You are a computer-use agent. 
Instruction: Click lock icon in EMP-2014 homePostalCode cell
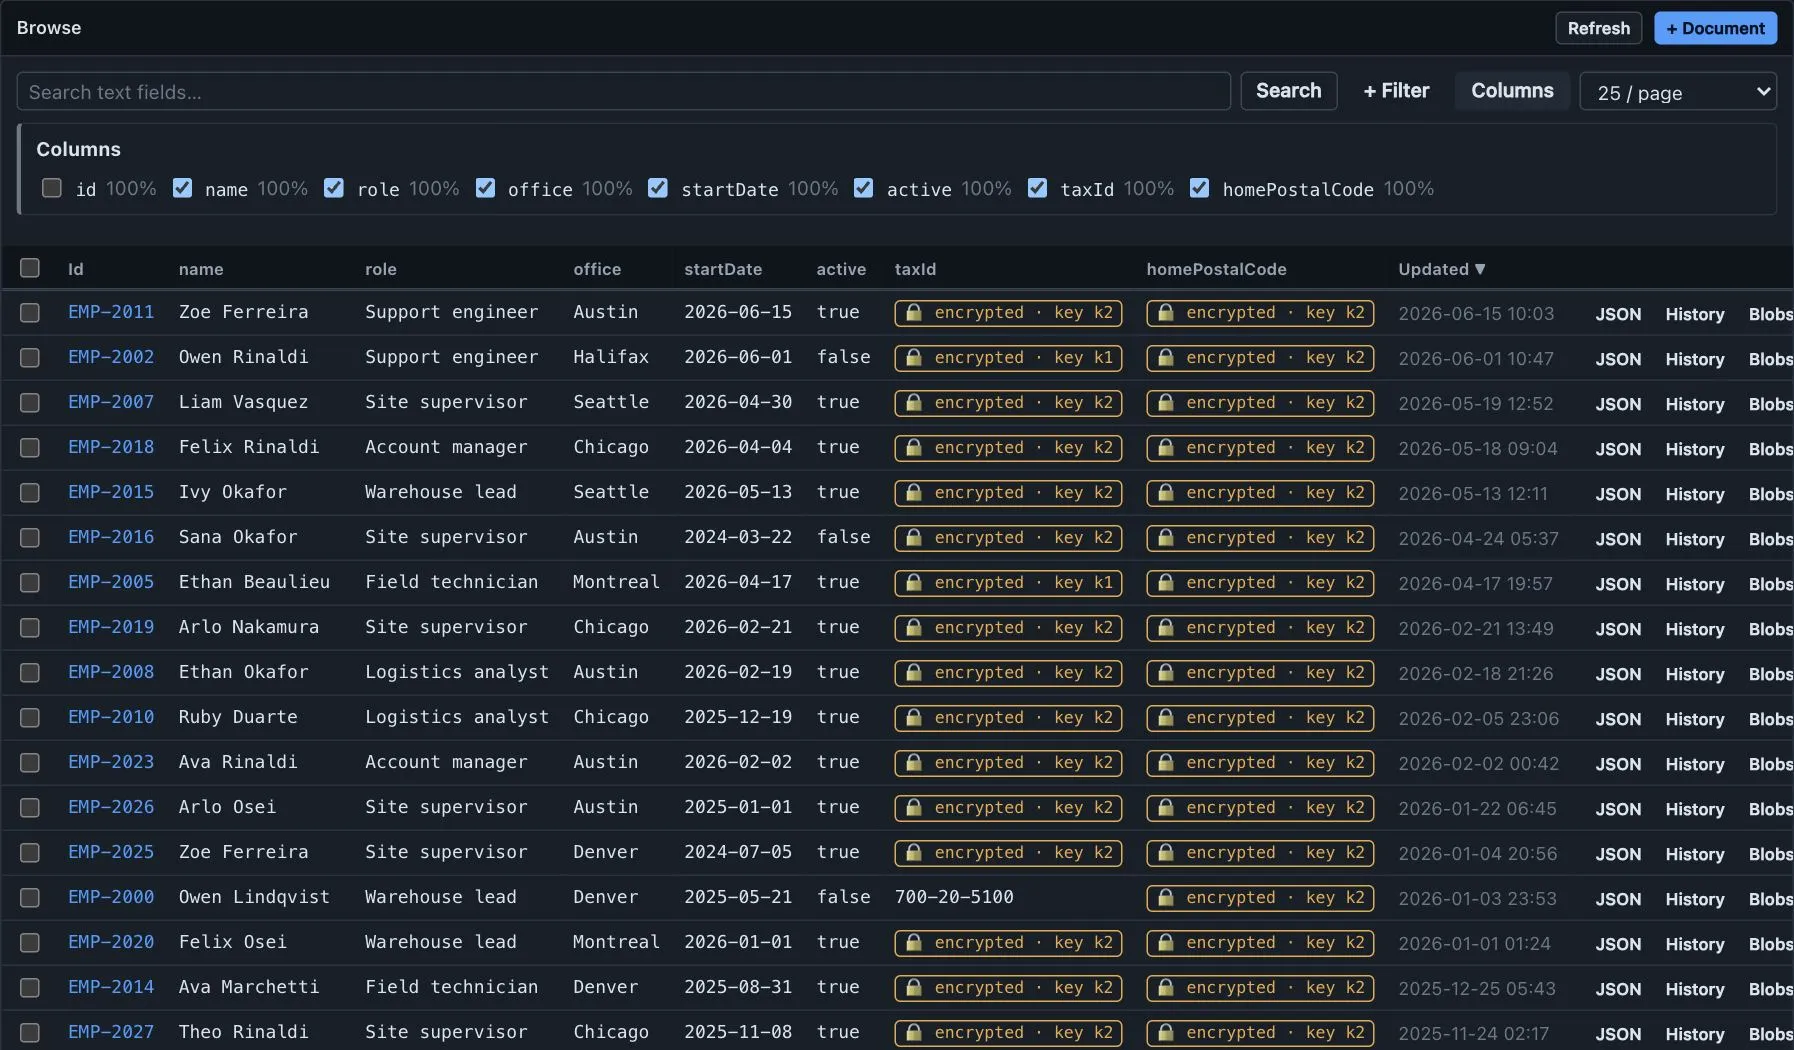pyautogui.click(x=1165, y=987)
